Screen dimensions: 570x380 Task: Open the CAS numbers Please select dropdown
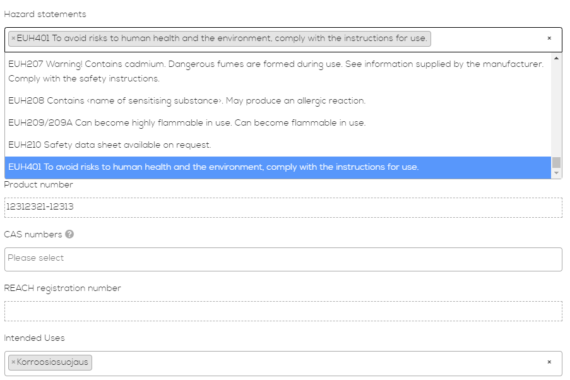coord(283,259)
